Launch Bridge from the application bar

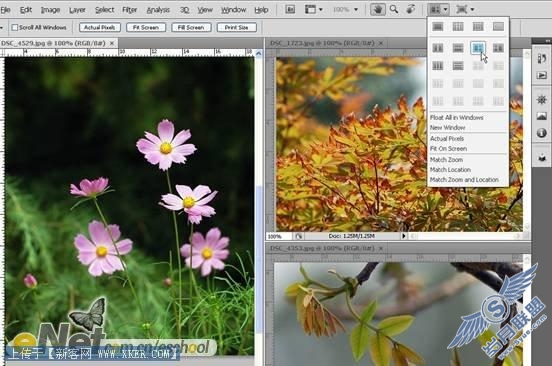coord(290,10)
